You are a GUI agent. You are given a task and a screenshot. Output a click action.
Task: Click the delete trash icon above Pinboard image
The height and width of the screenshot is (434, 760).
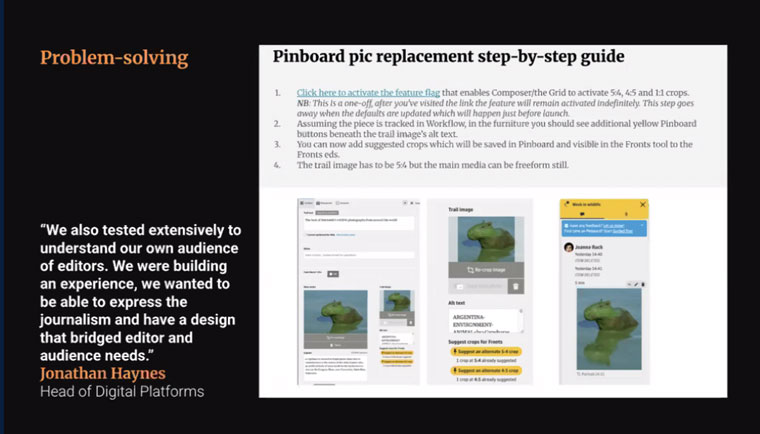point(643,284)
